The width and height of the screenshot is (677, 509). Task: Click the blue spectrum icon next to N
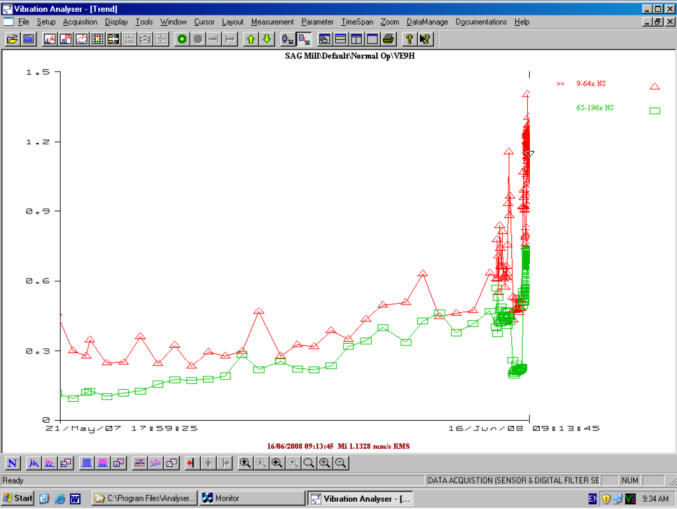point(34,463)
